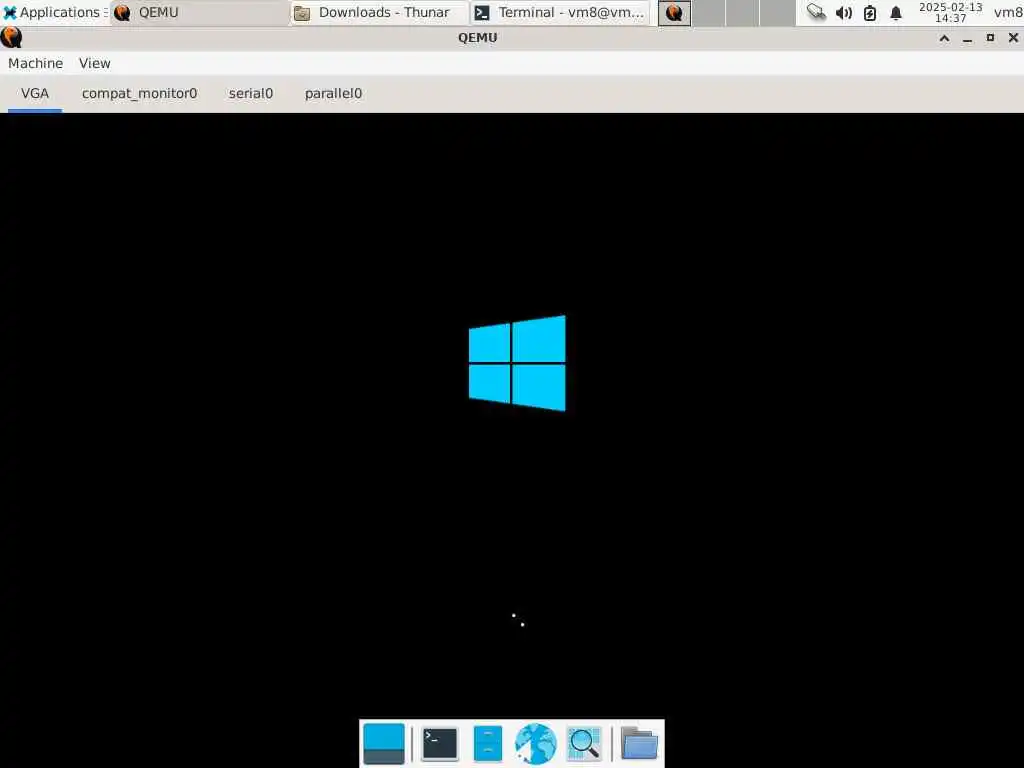
Task: Roll up the QEMU window with arrow button
Action: [944, 38]
